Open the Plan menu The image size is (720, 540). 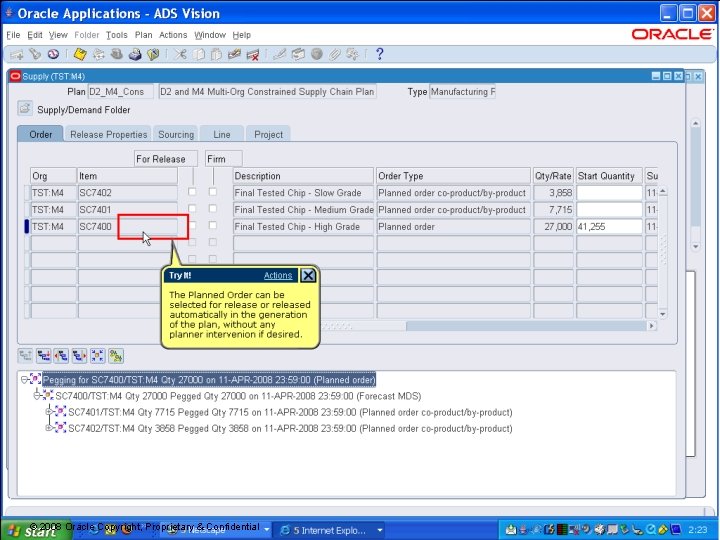pyautogui.click(x=143, y=35)
